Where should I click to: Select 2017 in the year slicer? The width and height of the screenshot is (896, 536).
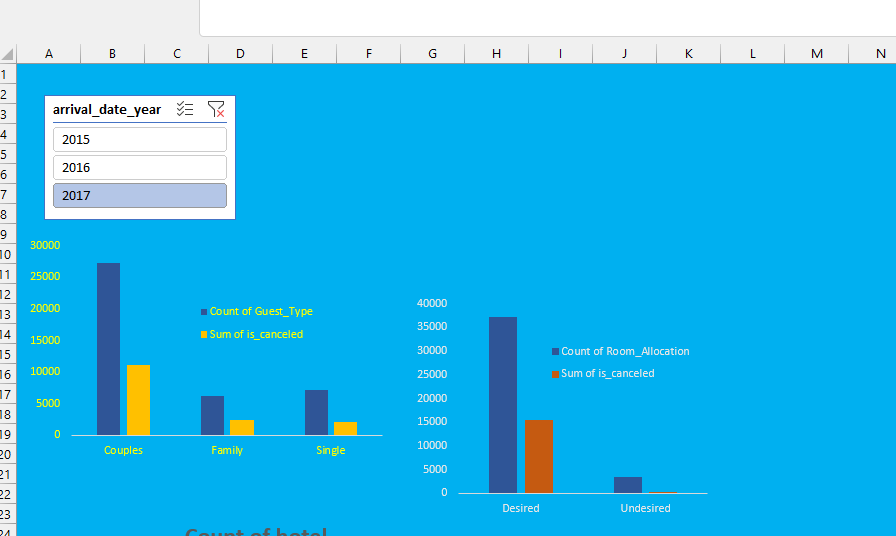[140, 195]
